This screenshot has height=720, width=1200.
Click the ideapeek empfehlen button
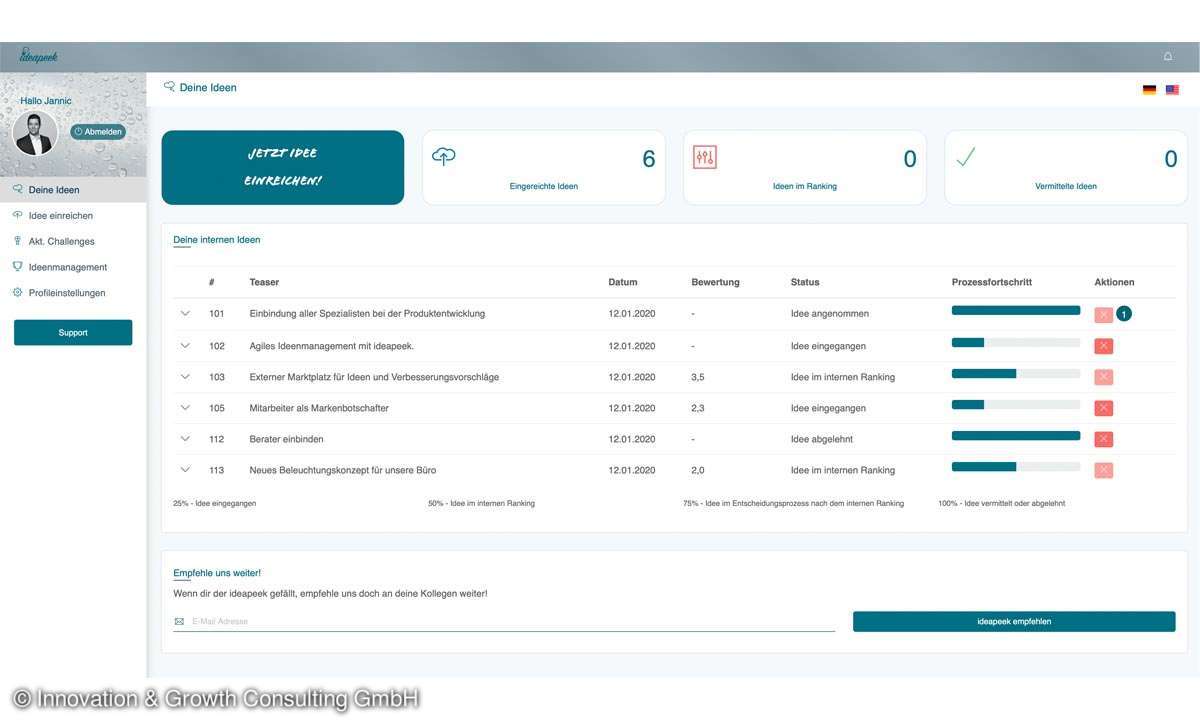point(1014,621)
